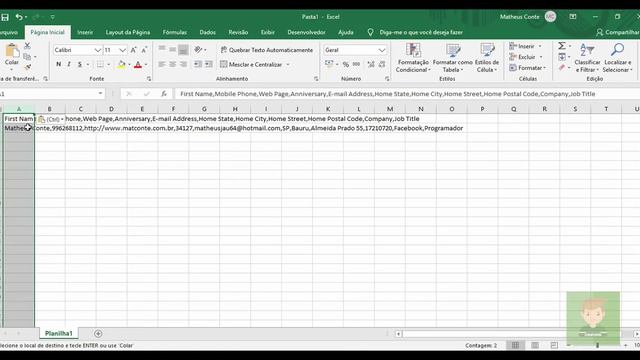Image resolution: width=640 pixels, height=360 pixels.
Task: Switch to Page Layout view icon
Action: click(x=535, y=345)
